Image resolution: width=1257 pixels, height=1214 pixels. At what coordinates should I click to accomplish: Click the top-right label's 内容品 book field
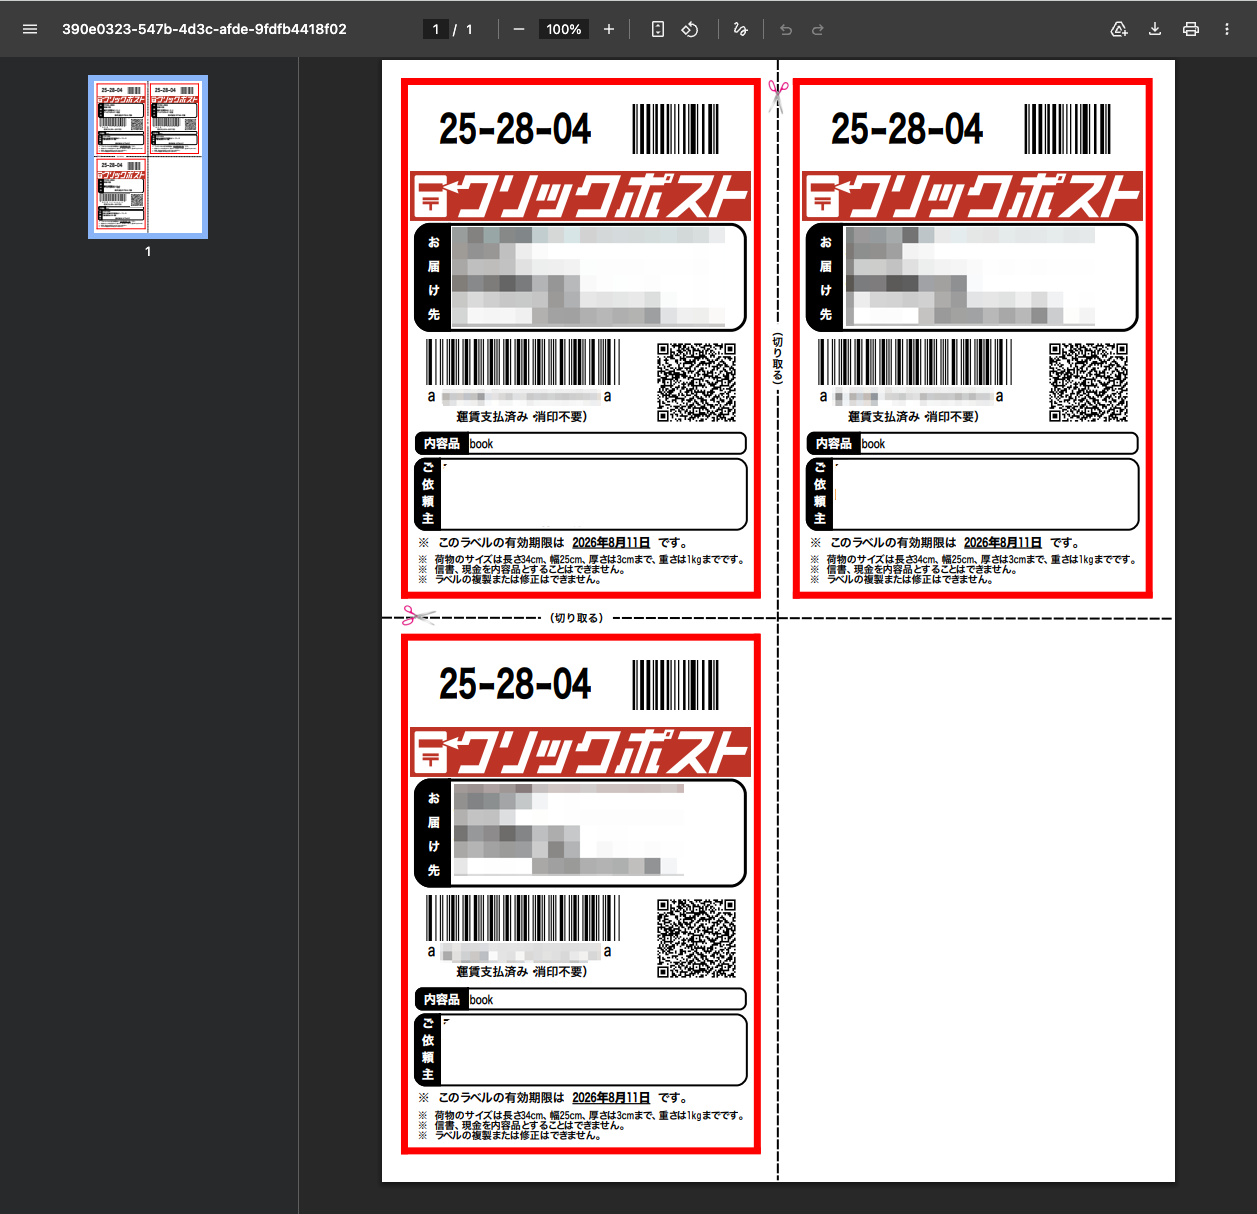coord(972,443)
